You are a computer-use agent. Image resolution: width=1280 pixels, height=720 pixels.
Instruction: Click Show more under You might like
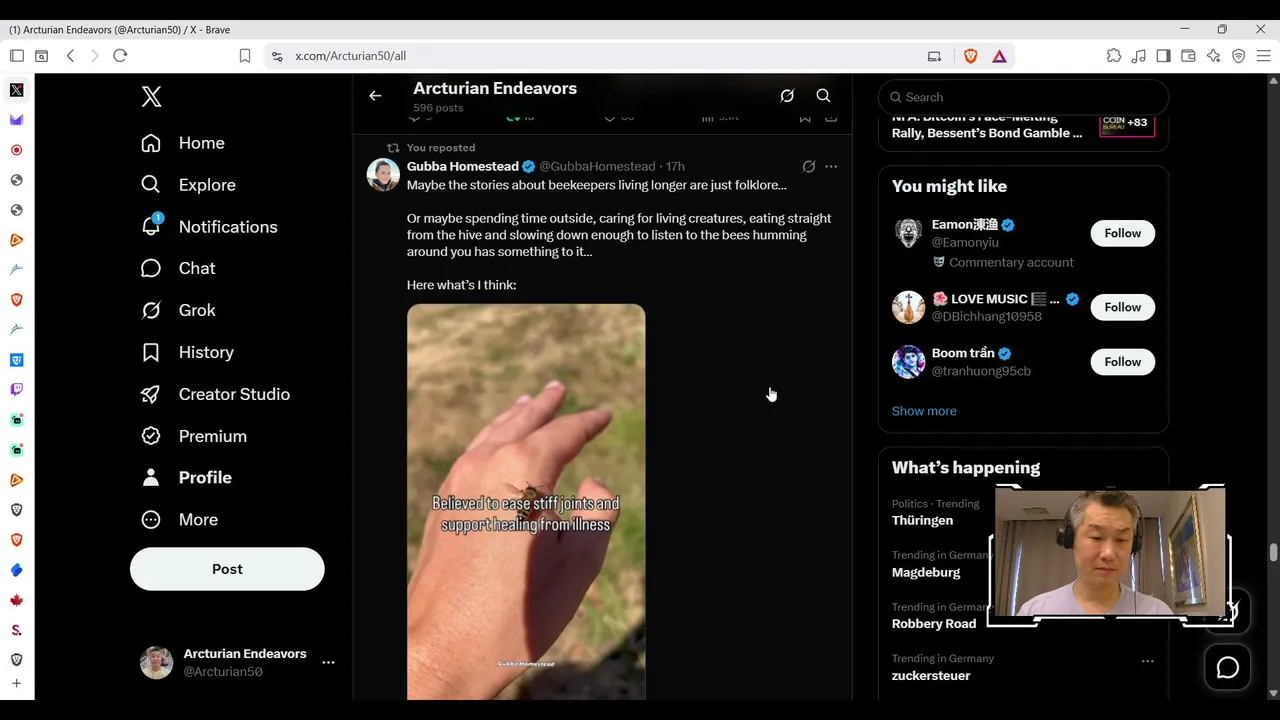tap(924, 411)
